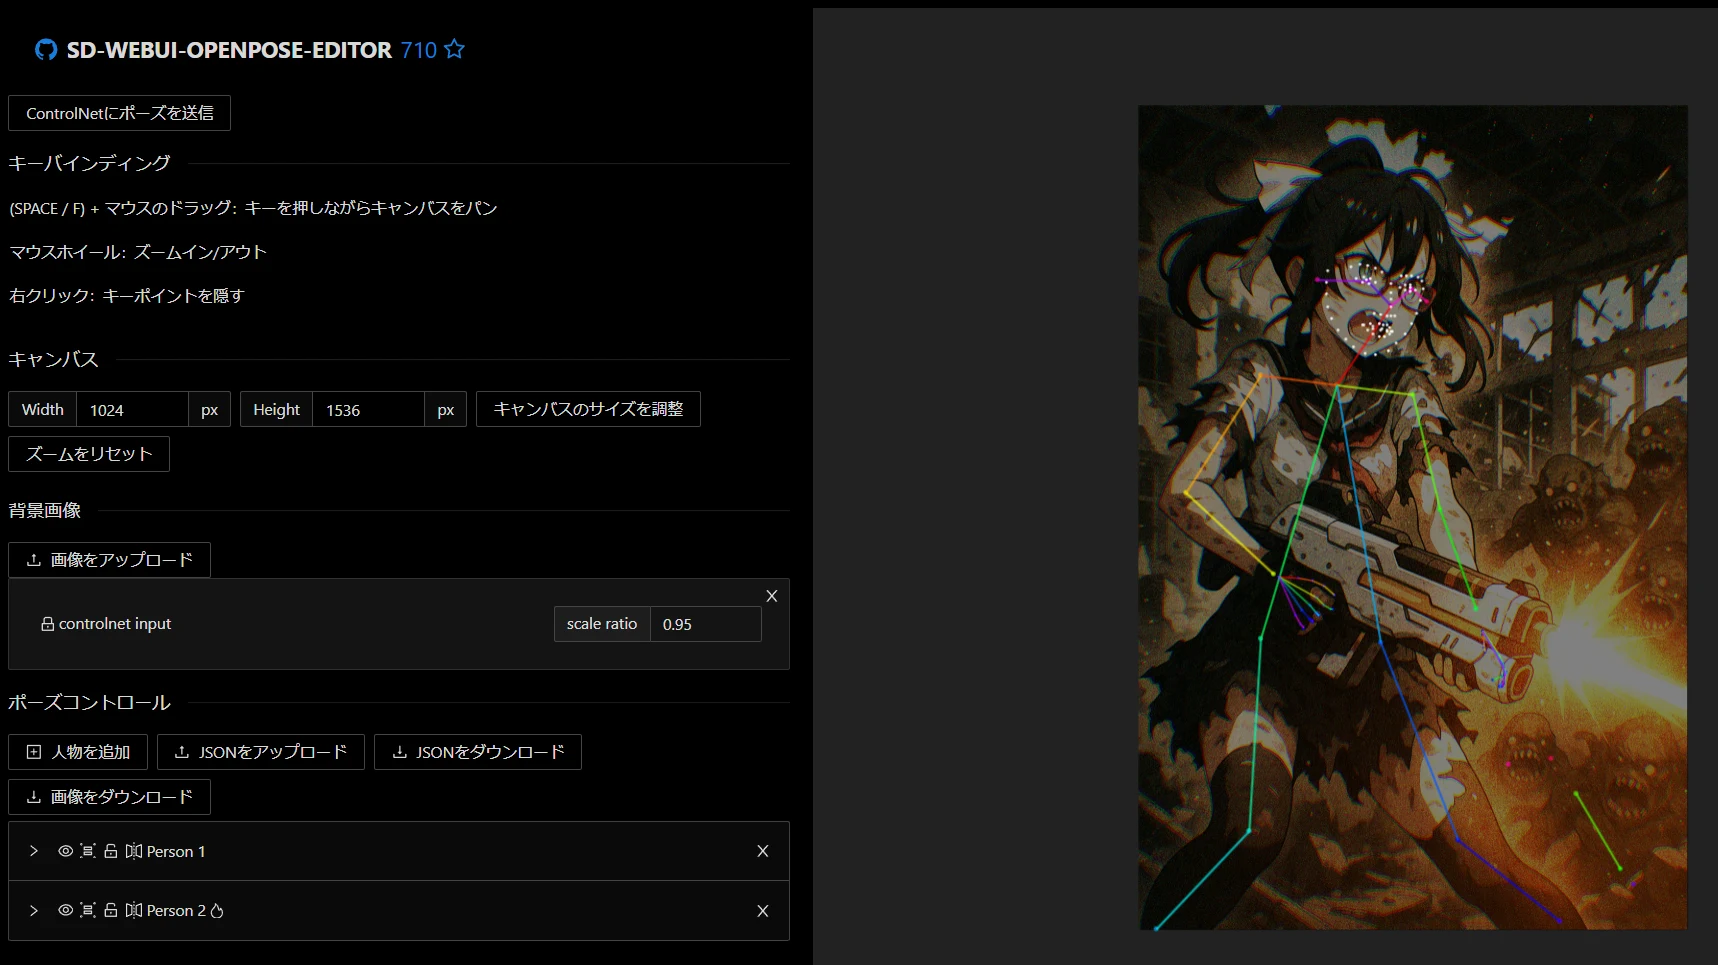
Task: Toggle Person 1 lock icon
Action: 111,851
